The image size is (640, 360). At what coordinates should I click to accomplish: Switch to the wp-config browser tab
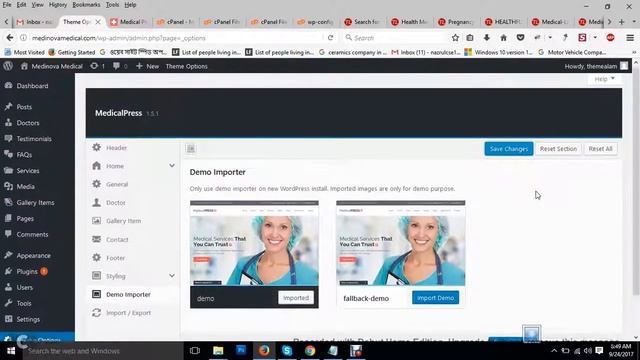coord(316,22)
